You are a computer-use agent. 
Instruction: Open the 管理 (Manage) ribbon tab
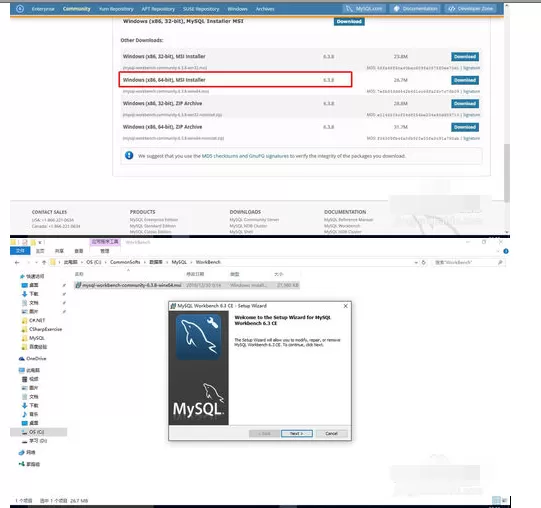click(x=105, y=251)
